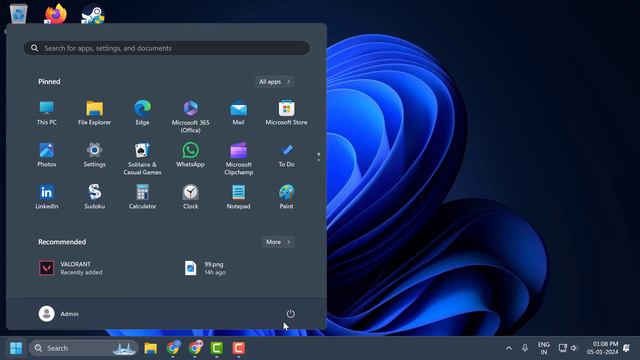
Task: Show hidden system tray icons
Action: pos(509,348)
